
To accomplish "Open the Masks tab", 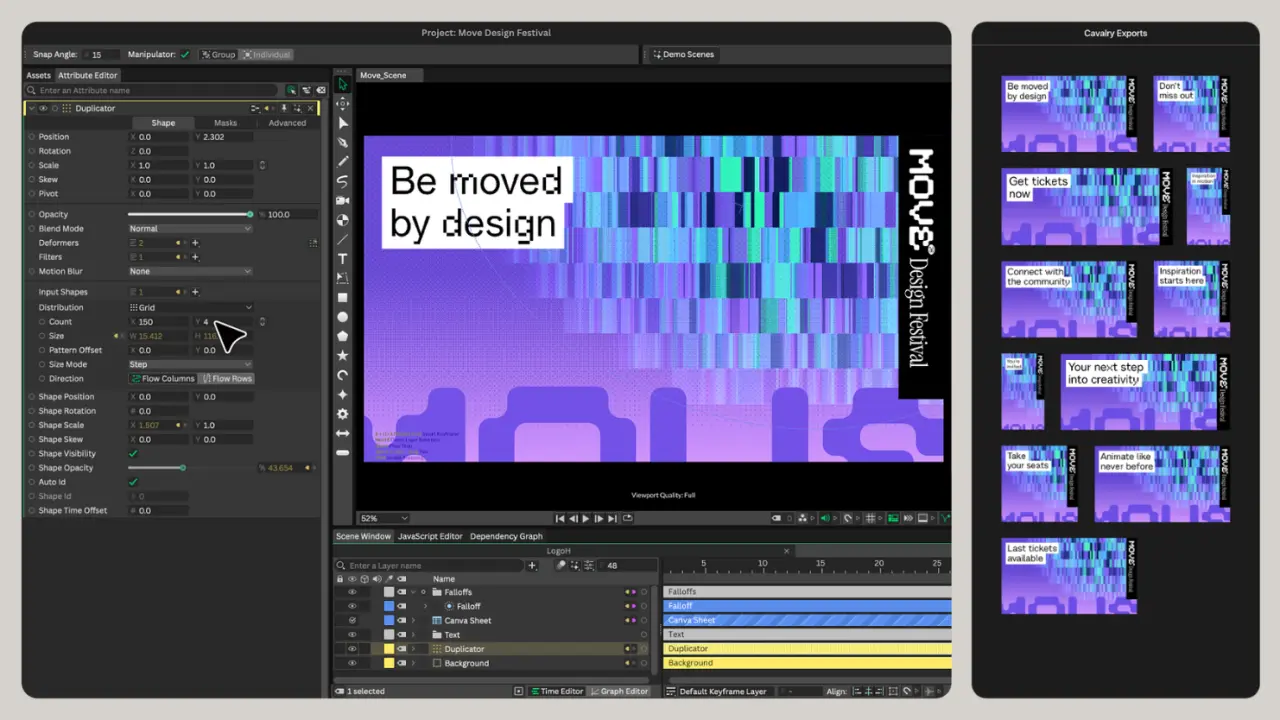I will [x=225, y=123].
